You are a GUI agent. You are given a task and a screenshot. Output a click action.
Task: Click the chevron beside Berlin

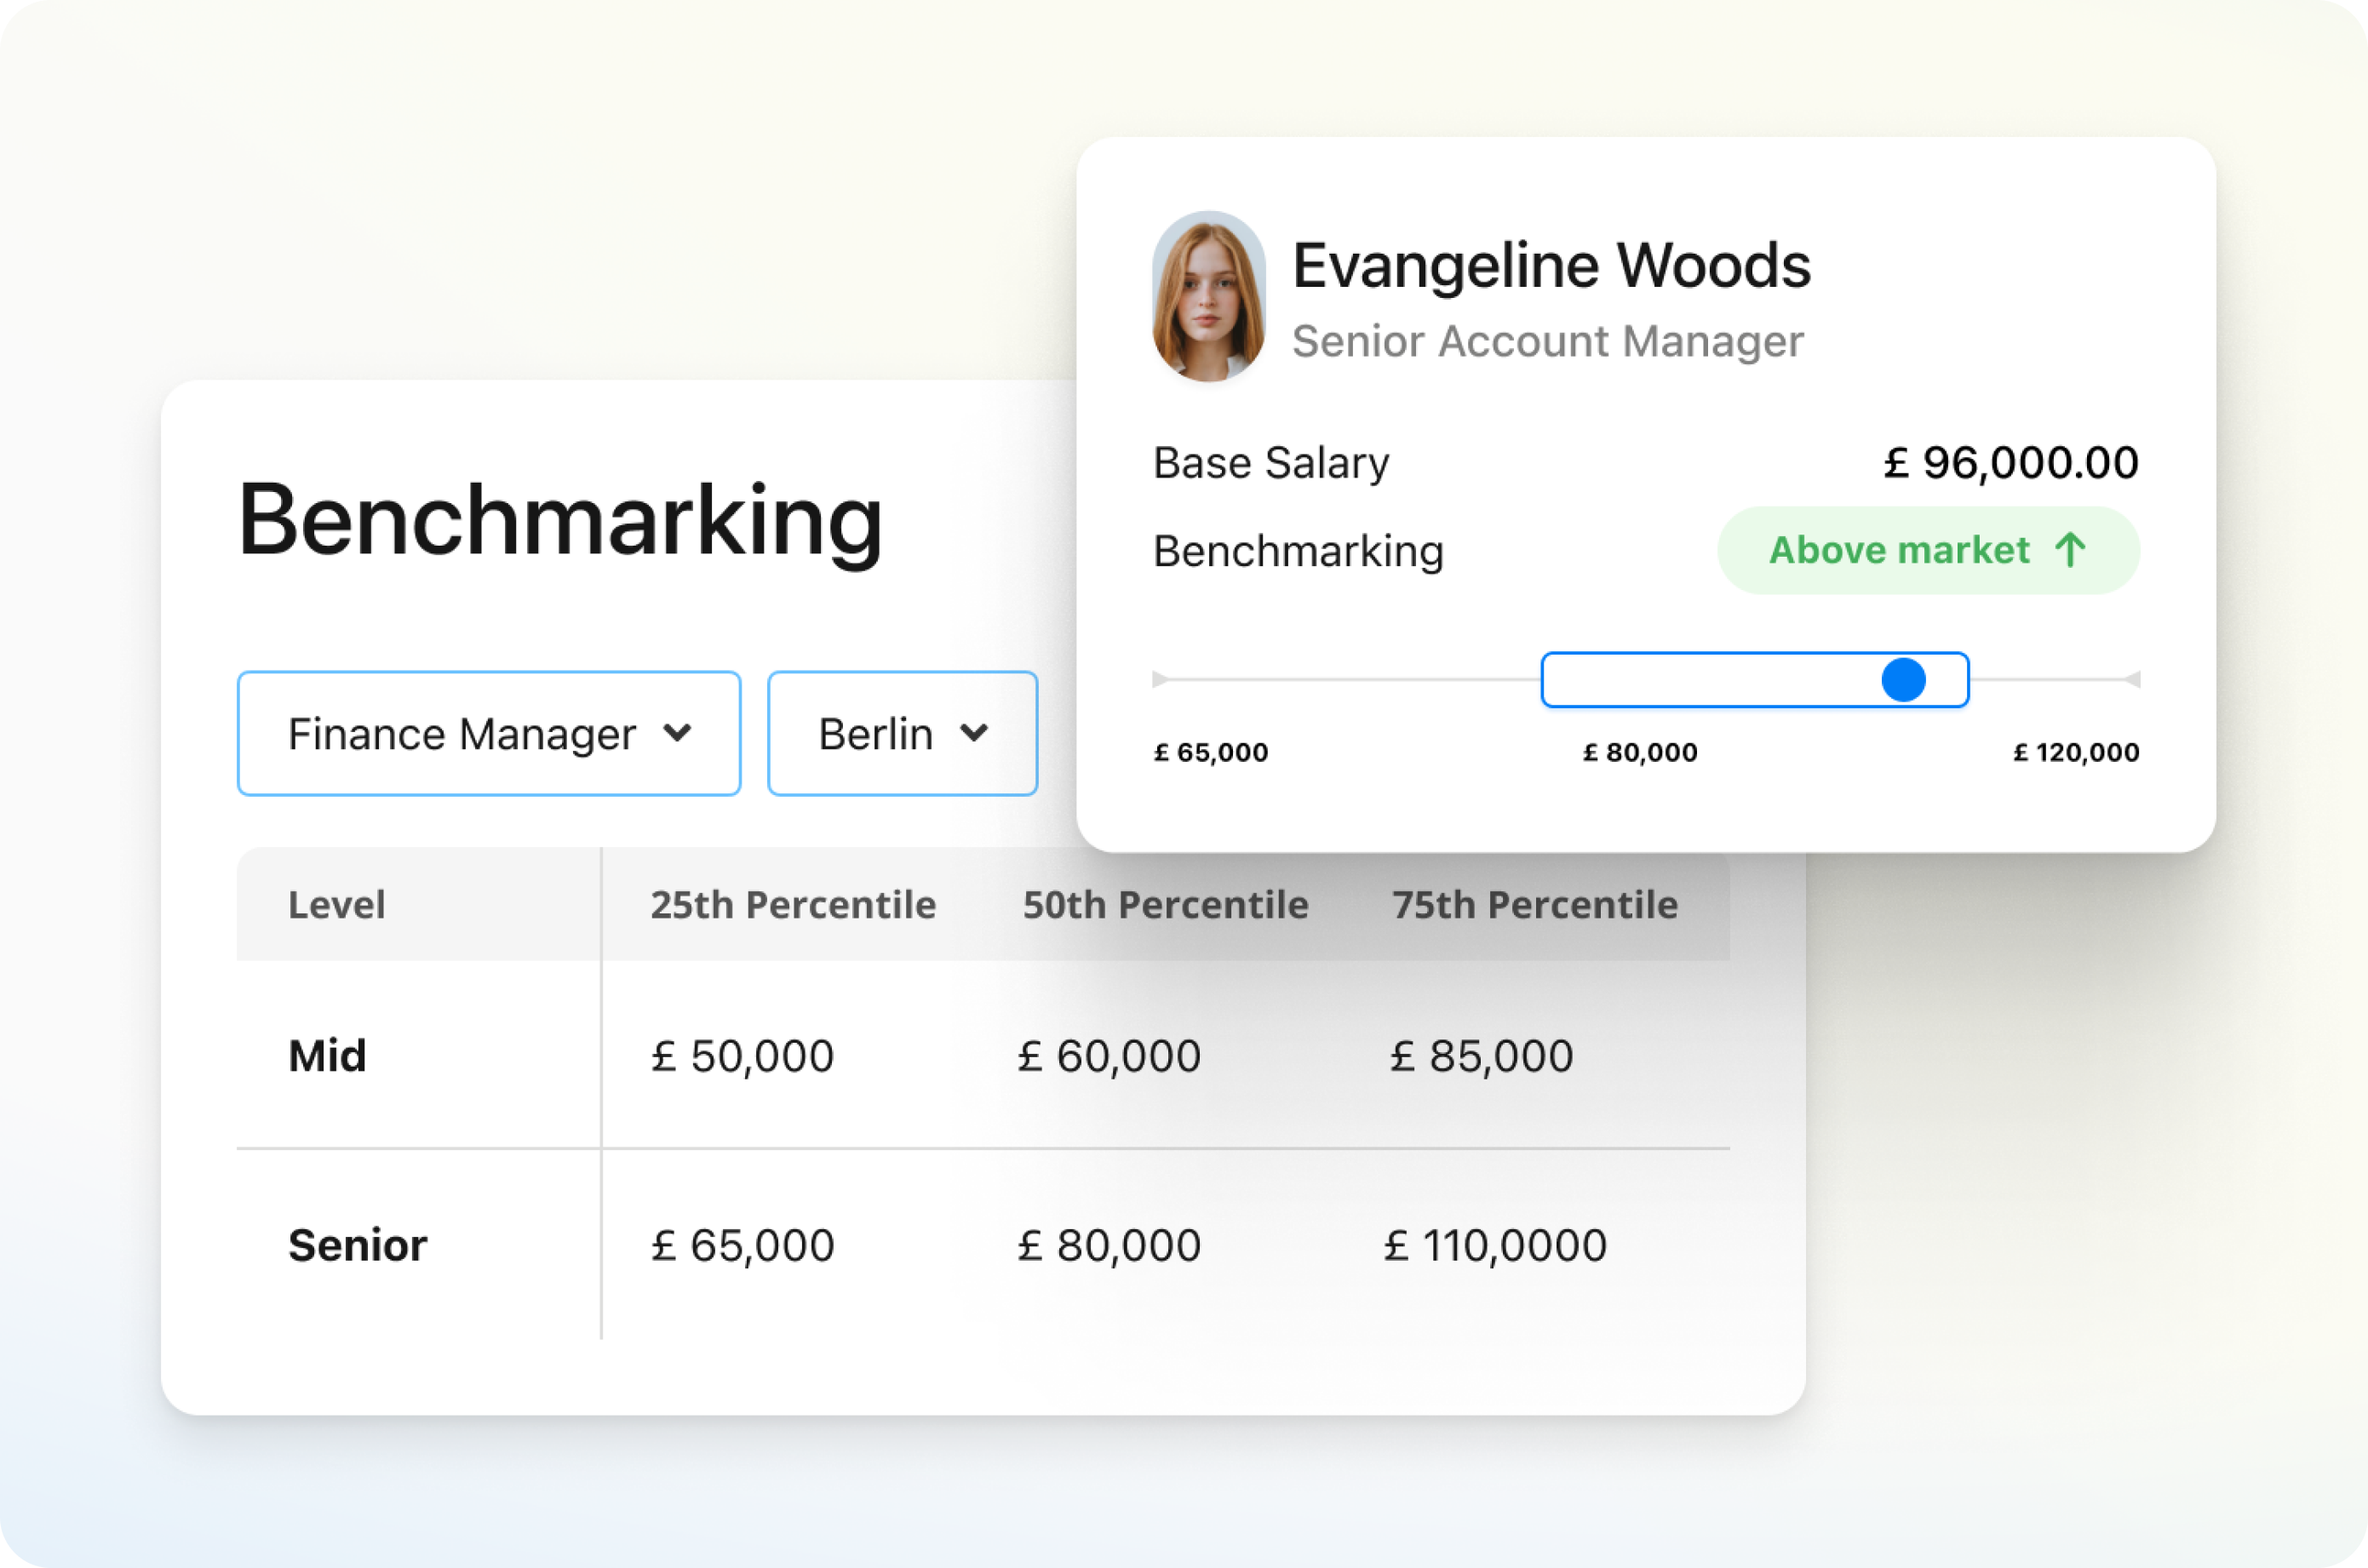[974, 733]
